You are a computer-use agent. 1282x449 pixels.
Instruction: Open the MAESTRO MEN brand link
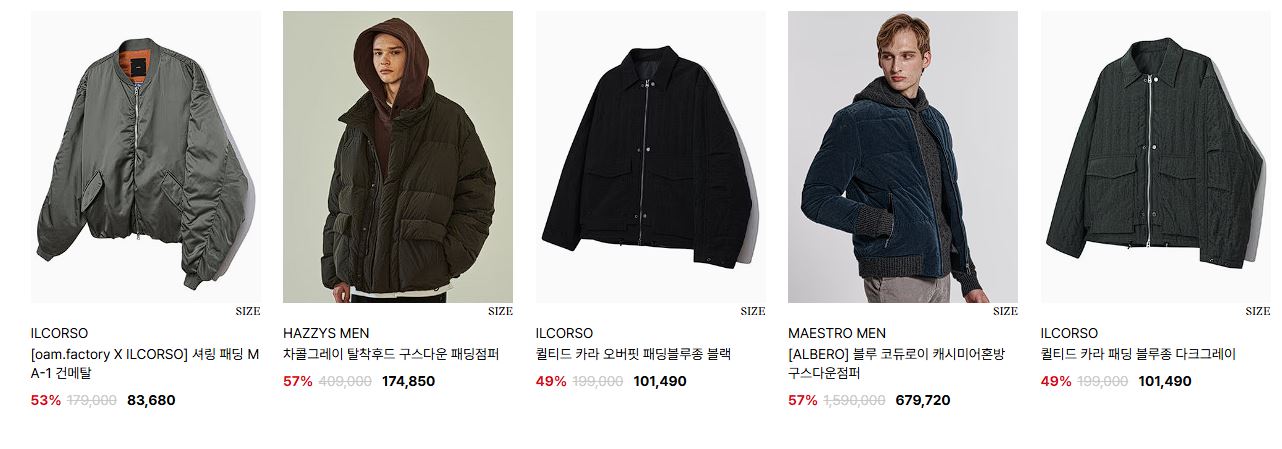pos(837,333)
